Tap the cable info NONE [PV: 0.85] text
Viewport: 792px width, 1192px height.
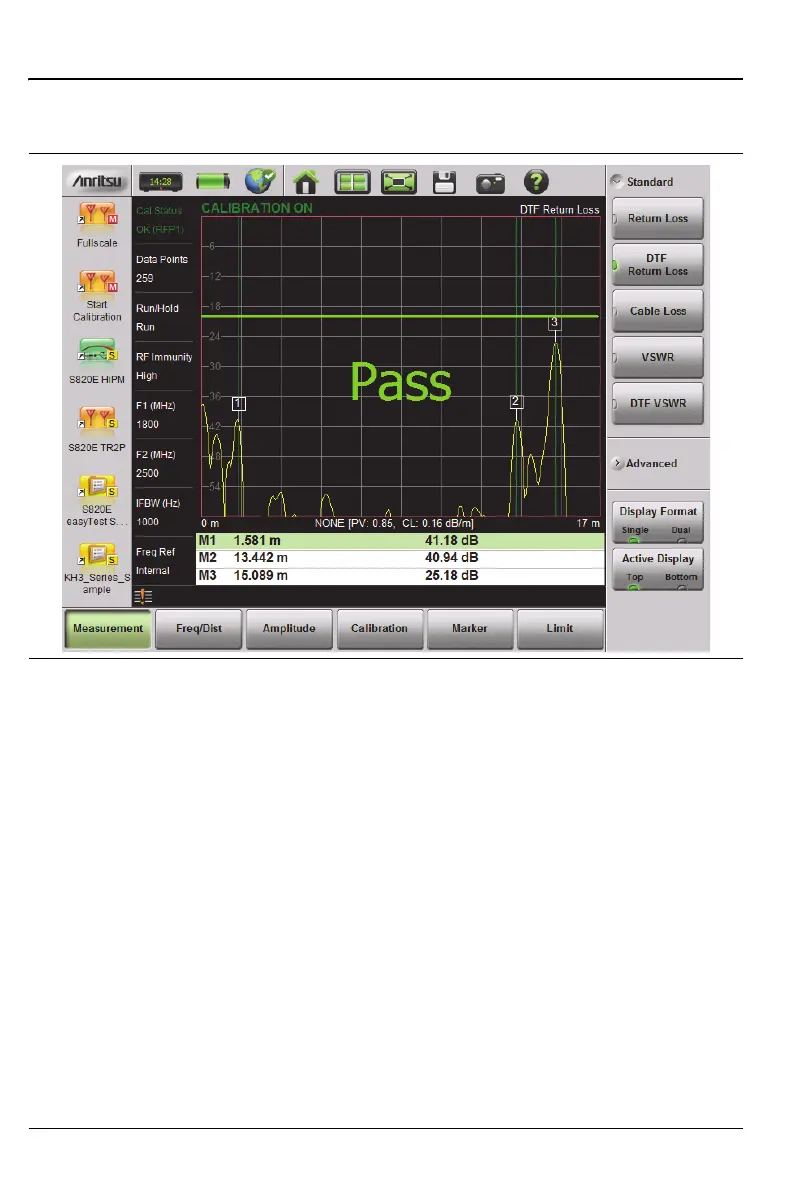pos(394,524)
